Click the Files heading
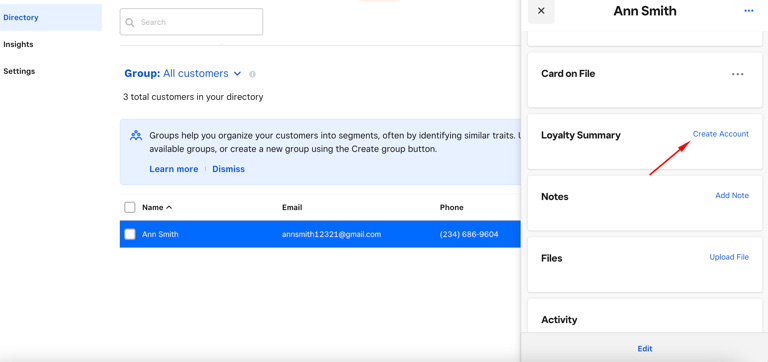The image size is (768, 362). coord(552,258)
